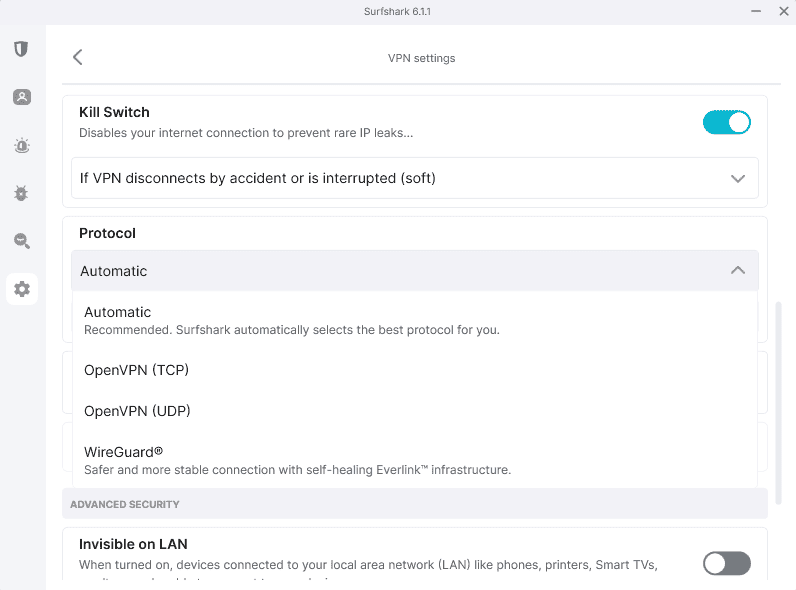This screenshot has height=590, width=796.
Task: Open the Alert siren icon in sidebar
Action: point(22,146)
